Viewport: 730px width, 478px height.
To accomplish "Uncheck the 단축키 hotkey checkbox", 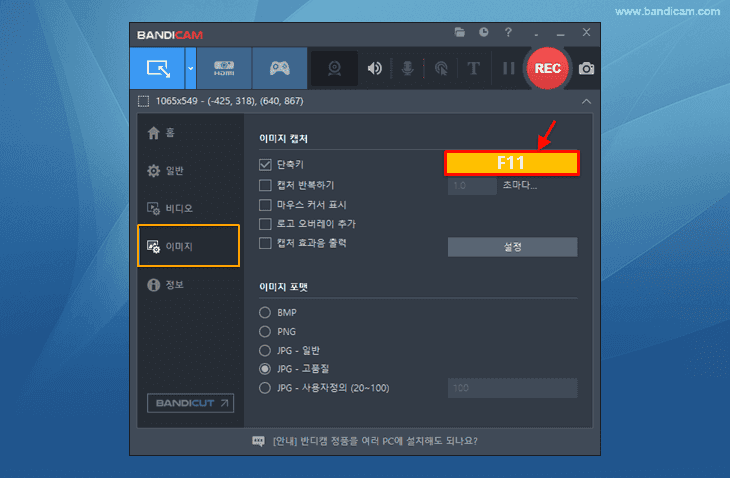I will point(265,164).
